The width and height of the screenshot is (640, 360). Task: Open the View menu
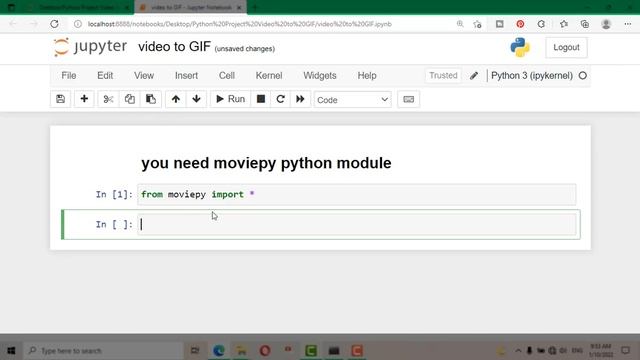click(144, 76)
